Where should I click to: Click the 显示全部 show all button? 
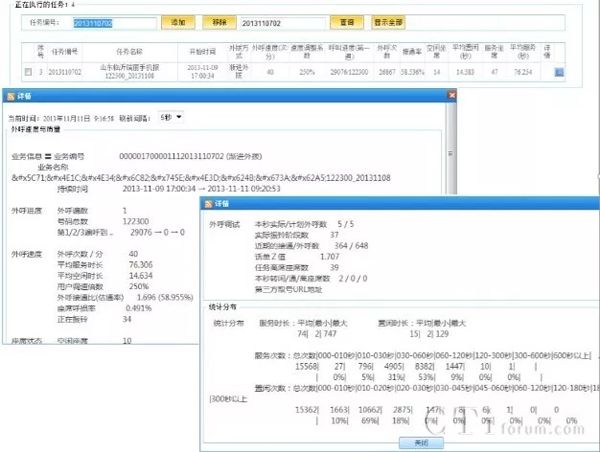click(x=388, y=20)
